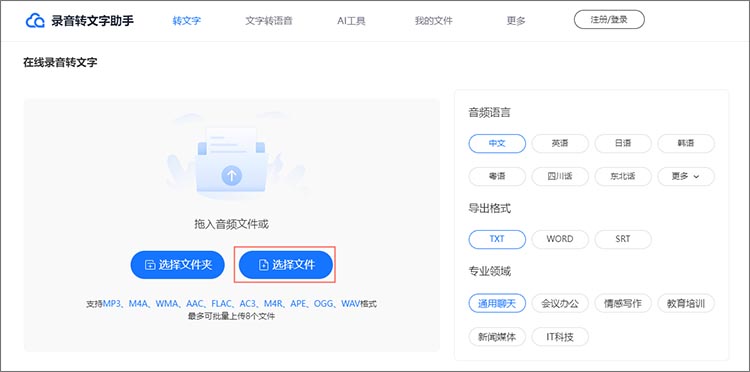Click the cloud logo icon beside 录音转文字助手
This screenshot has width=750, height=372.
35,21
